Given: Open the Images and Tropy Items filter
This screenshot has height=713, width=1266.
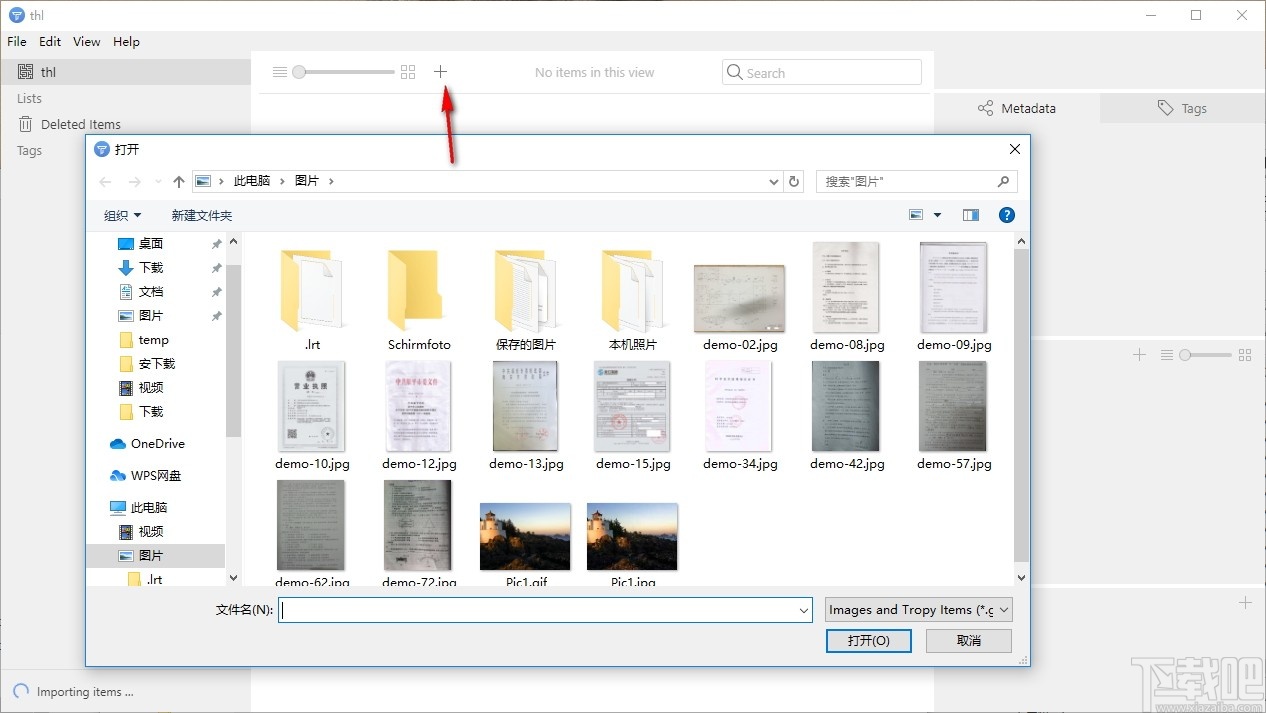Looking at the screenshot, I should [919, 610].
